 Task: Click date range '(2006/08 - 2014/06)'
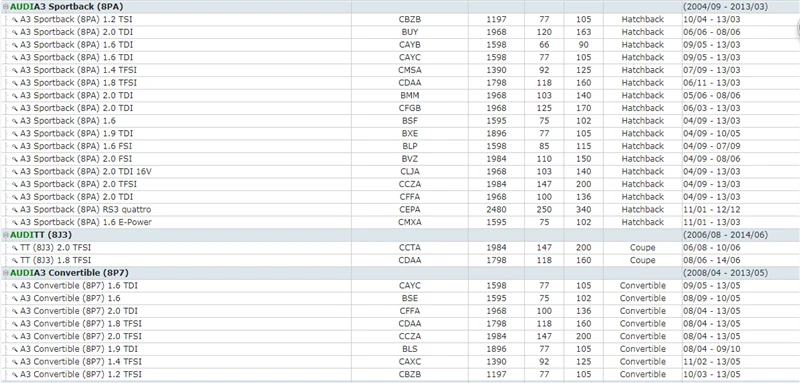click(725, 235)
